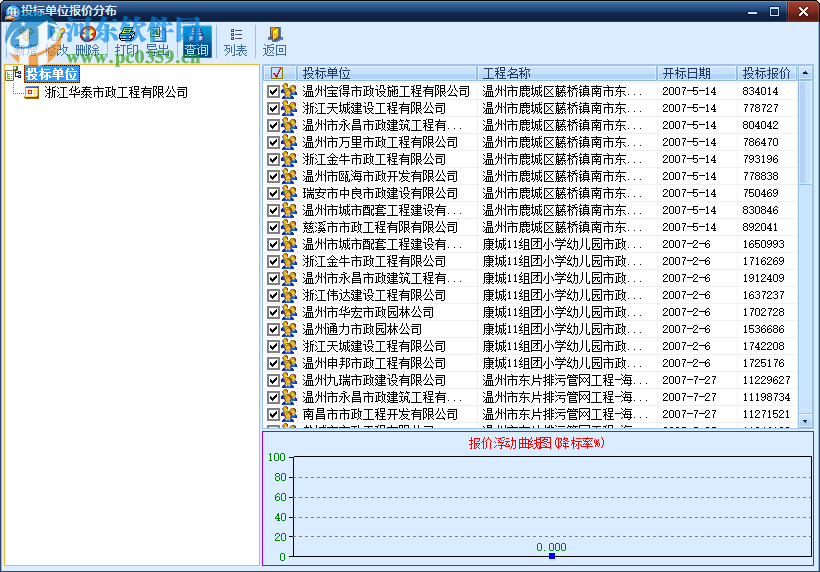Click the chart value label 0.000
Viewport: 820px width, 572px height.
point(551,547)
